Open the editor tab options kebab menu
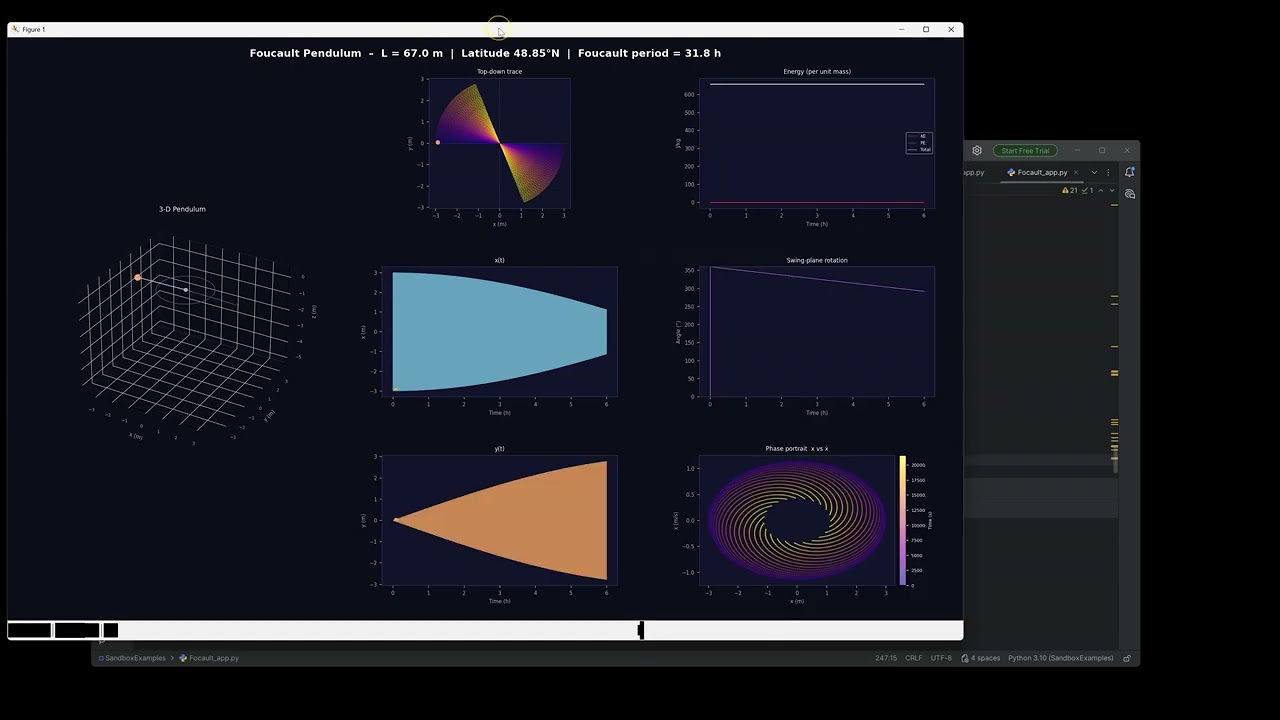 tap(1108, 172)
